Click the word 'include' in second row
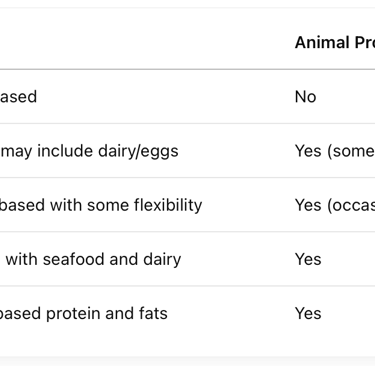The image size is (375, 366). 65,151
